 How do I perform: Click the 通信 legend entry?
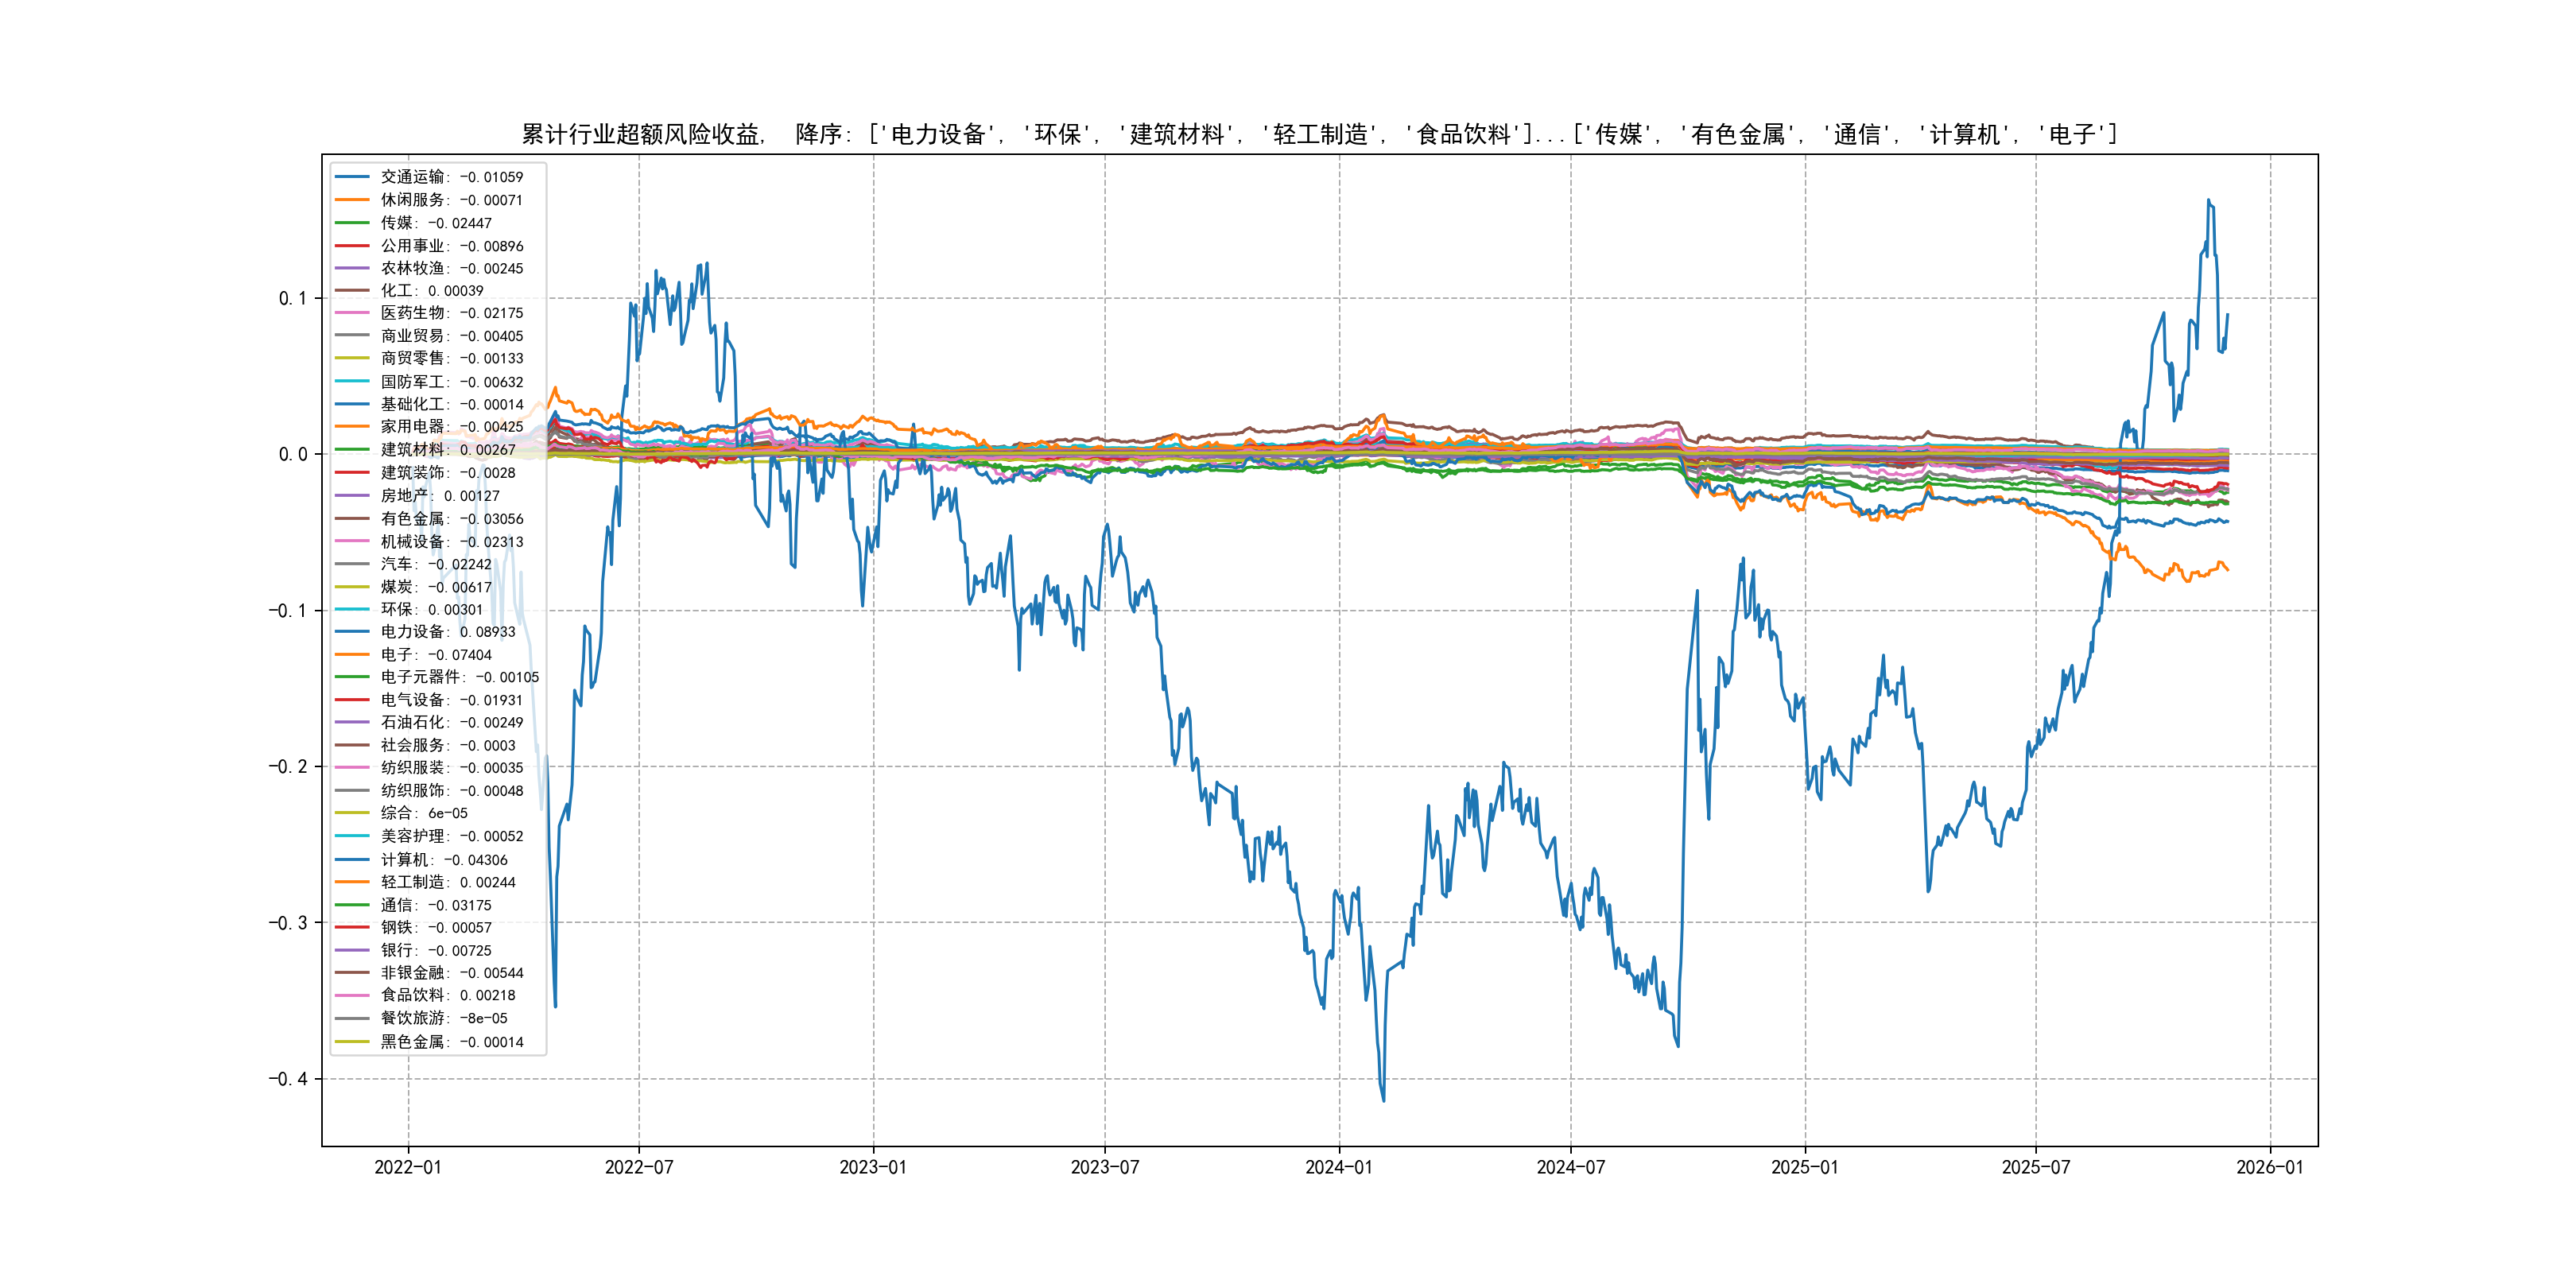click(x=436, y=905)
